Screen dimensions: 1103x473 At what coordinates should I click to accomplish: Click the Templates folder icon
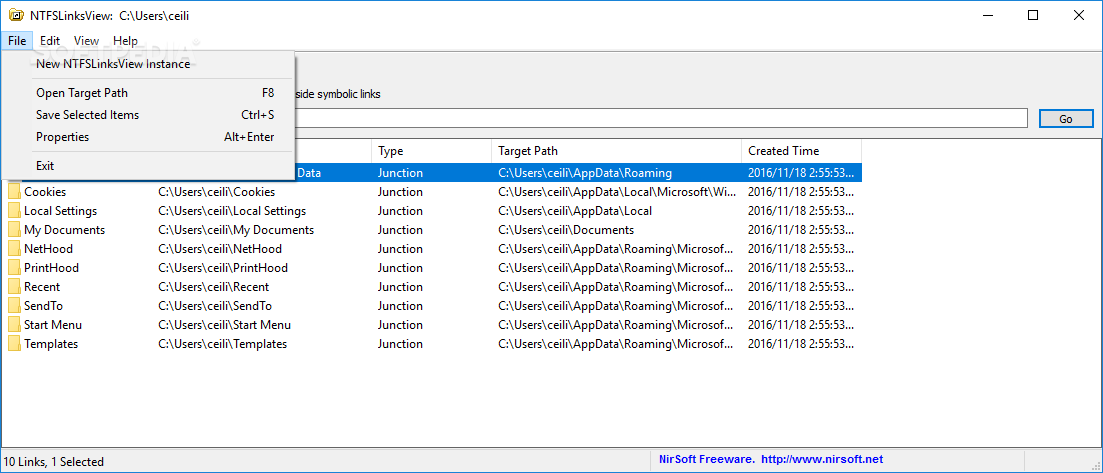14,343
